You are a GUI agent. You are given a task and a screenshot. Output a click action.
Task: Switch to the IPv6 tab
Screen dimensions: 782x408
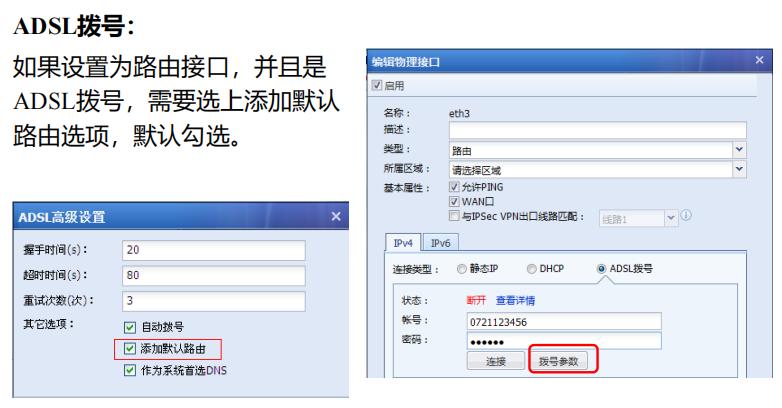(440, 243)
